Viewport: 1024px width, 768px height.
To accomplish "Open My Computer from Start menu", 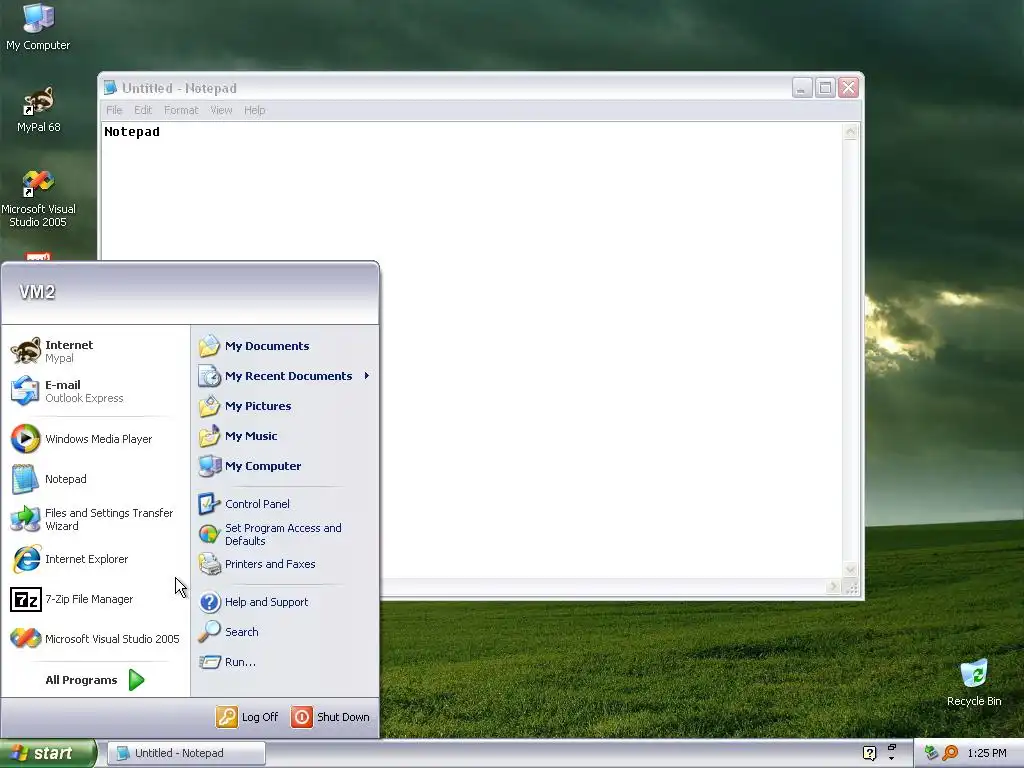I will pyautogui.click(x=284, y=466).
